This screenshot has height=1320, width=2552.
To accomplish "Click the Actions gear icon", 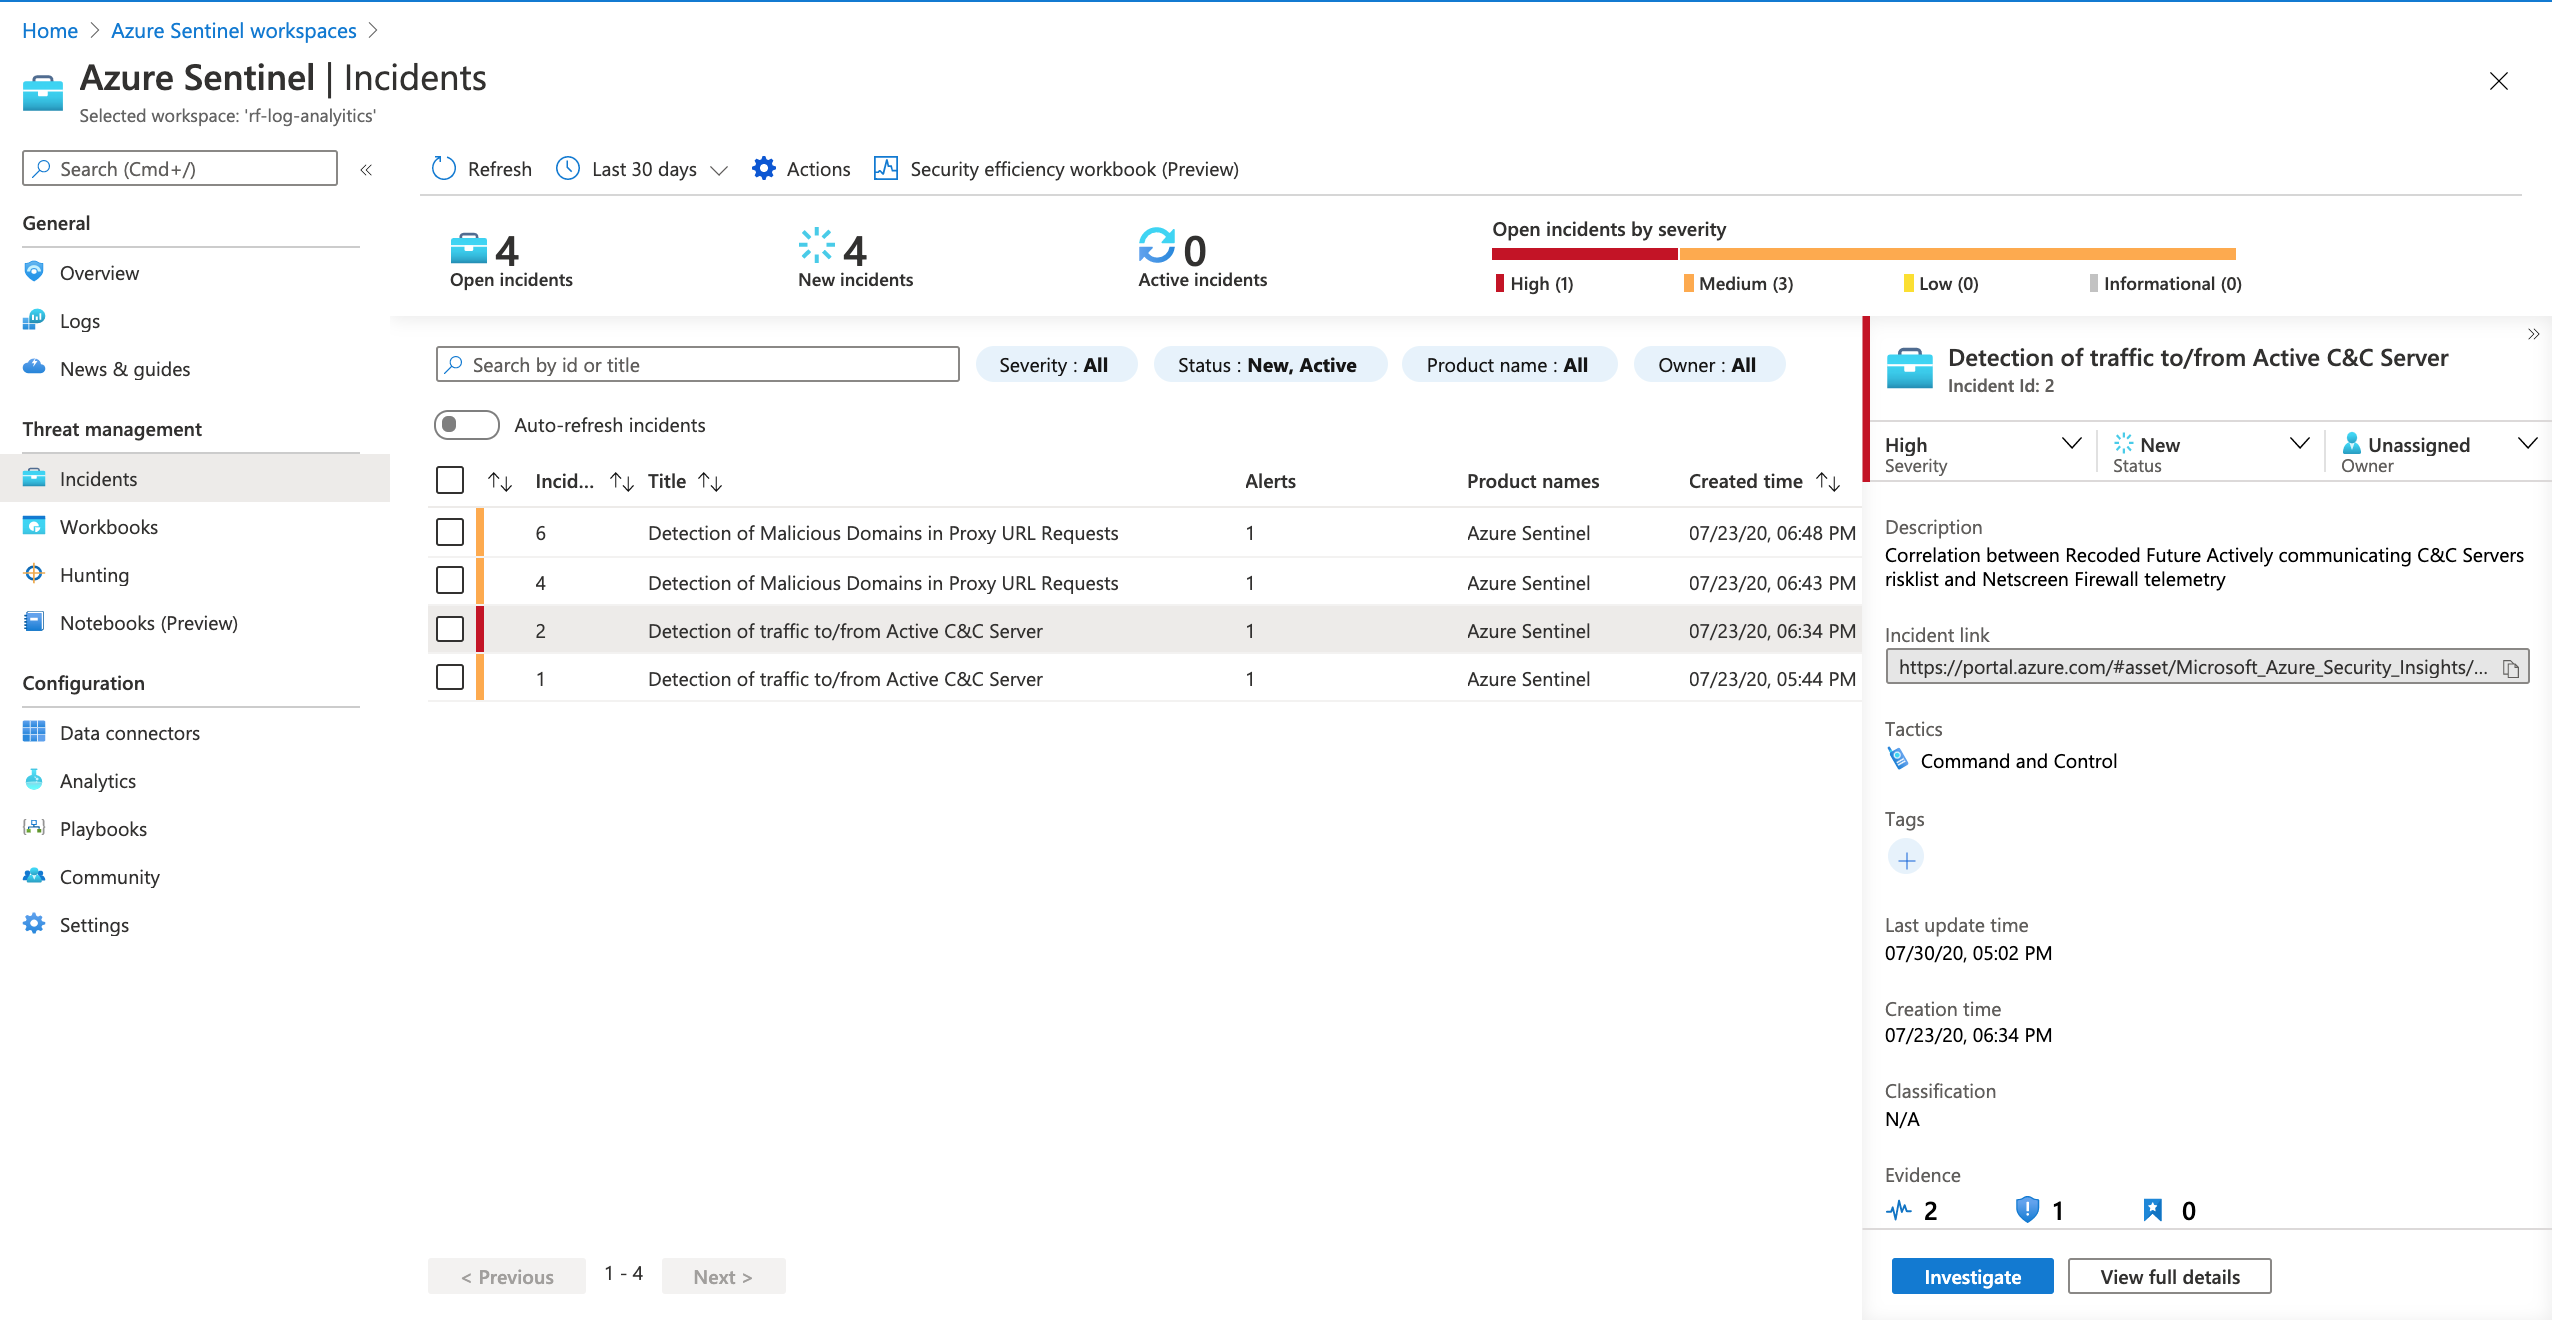I will point(764,169).
